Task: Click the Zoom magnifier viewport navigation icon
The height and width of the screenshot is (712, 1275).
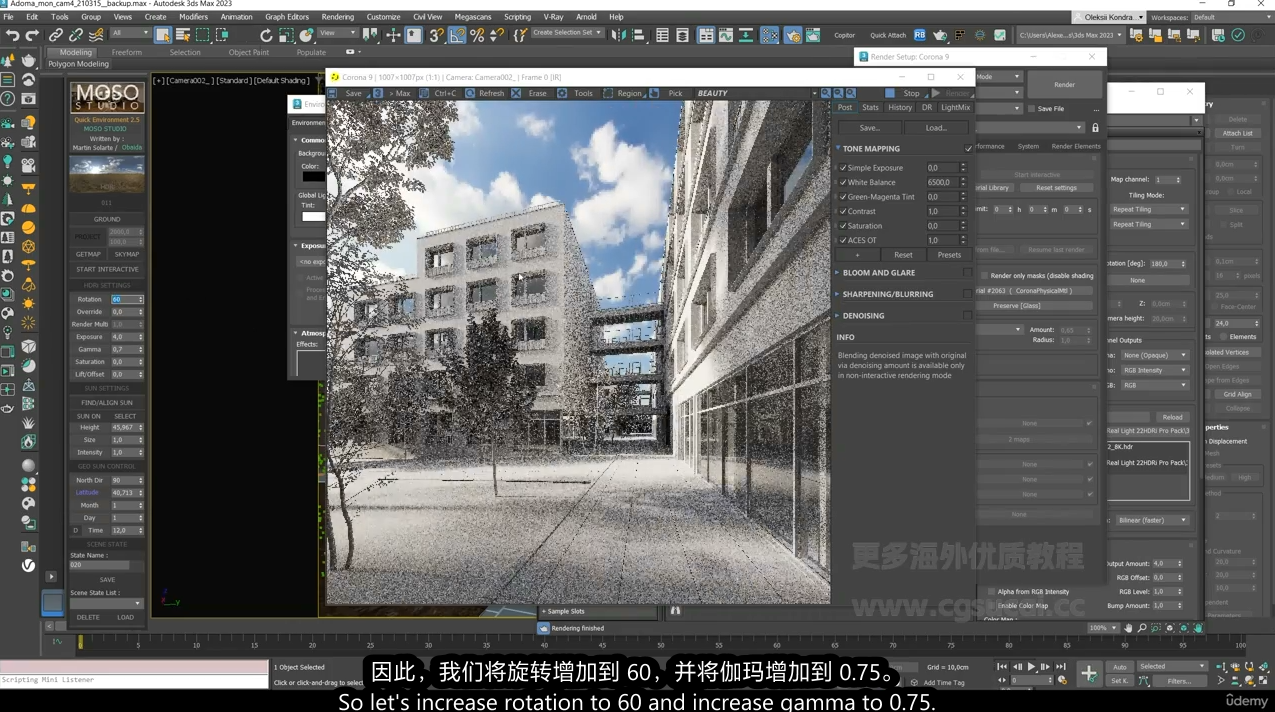Action: pos(1142,628)
